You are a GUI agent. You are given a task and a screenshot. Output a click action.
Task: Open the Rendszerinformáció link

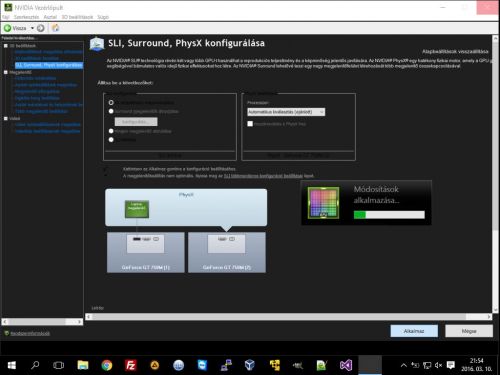coord(30,333)
